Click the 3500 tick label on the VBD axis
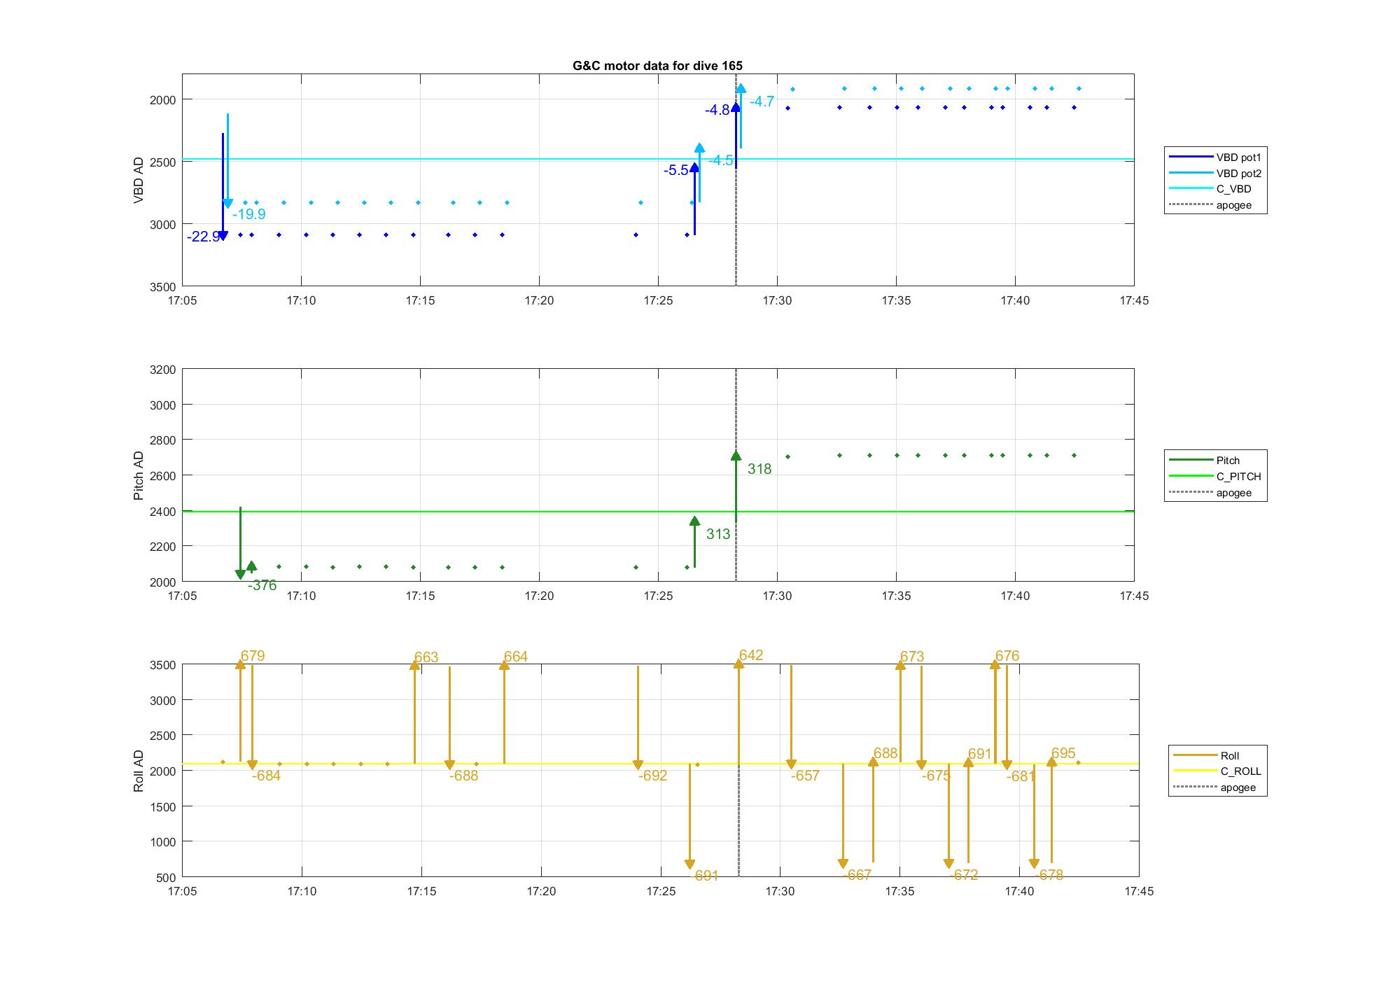The height and width of the screenshot is (986, 1400). click(x=163, y=287)
